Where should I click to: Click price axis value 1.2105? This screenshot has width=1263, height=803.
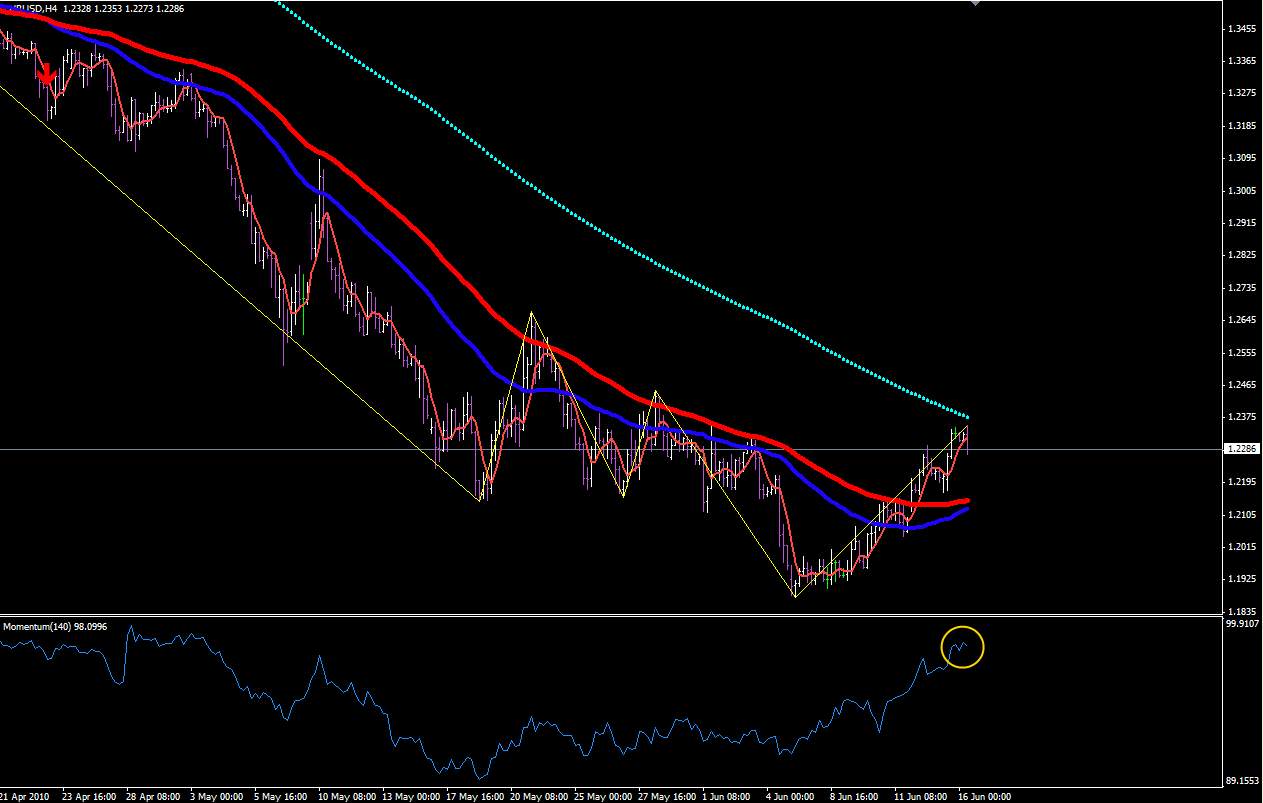[x=1242, y=514]
